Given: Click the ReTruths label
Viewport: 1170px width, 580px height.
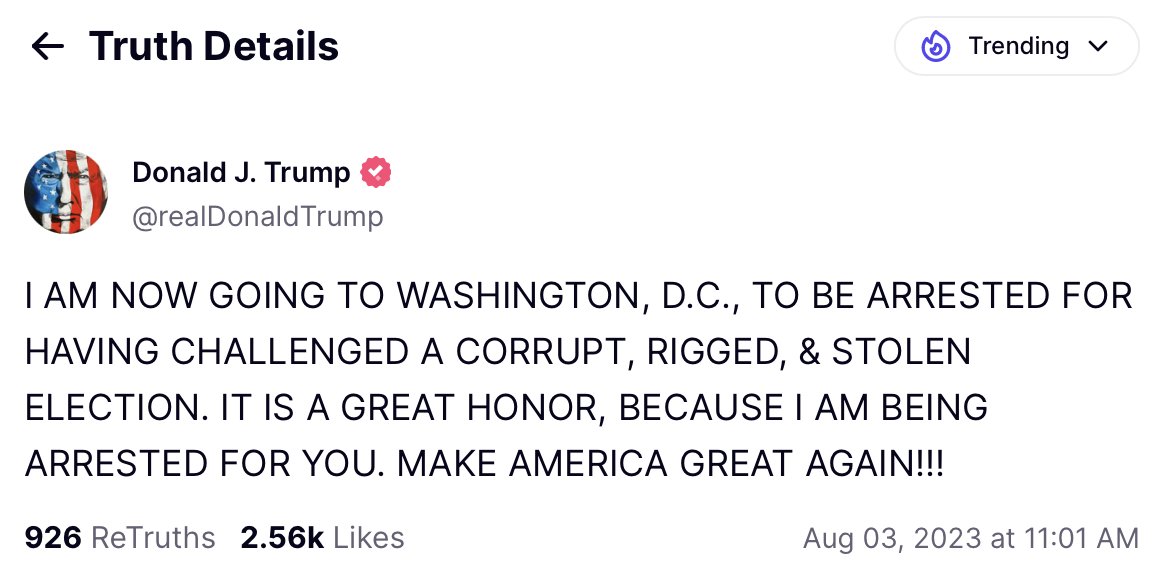Looking at the screenshot, I should [153, 538].
